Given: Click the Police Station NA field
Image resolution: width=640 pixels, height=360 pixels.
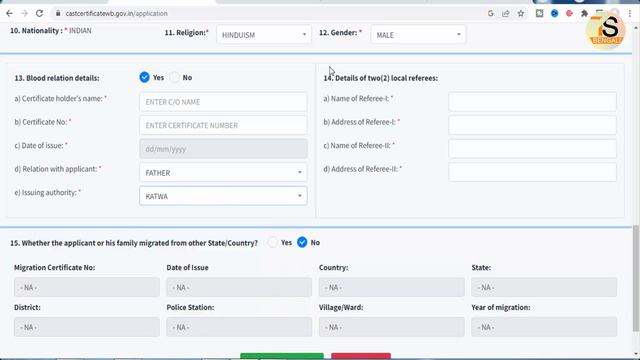Looking at the screenshot, I should 239,327.
